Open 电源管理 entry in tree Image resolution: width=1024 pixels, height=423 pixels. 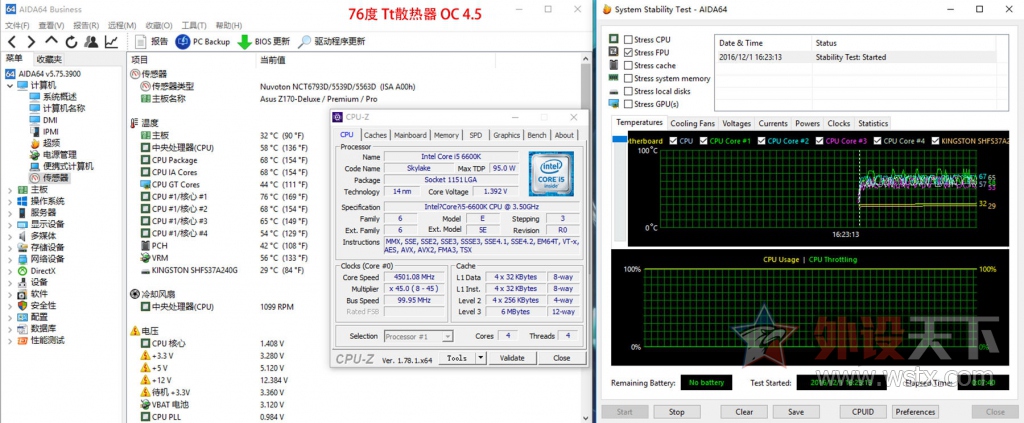coord(59,155)
